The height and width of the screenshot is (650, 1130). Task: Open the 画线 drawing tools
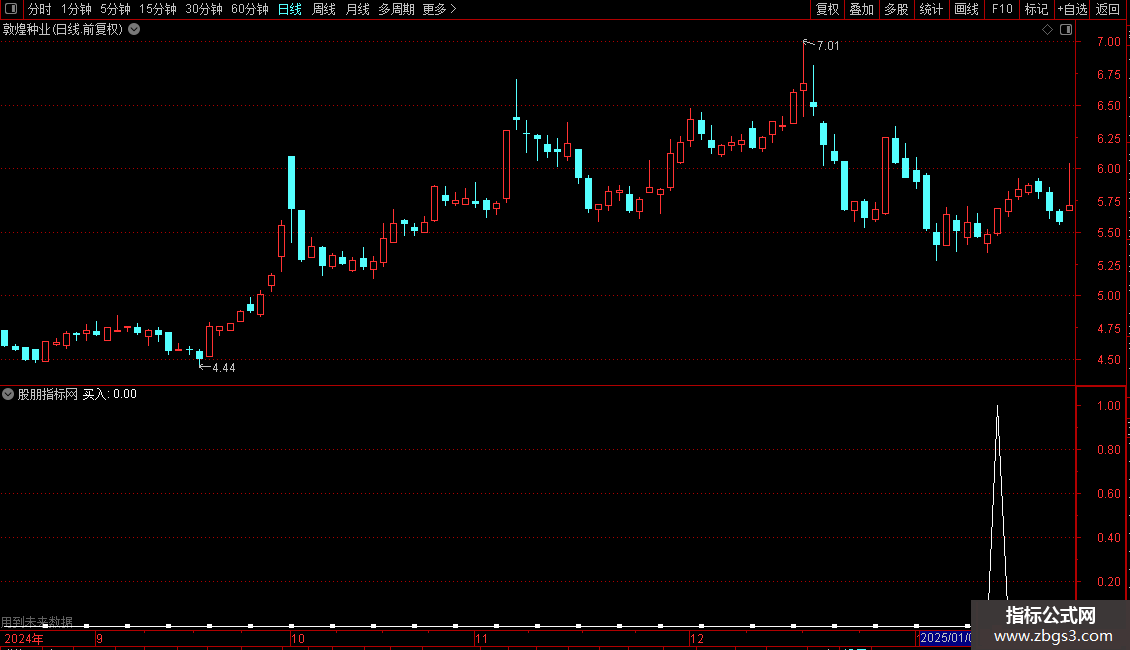tap(966, 9)
